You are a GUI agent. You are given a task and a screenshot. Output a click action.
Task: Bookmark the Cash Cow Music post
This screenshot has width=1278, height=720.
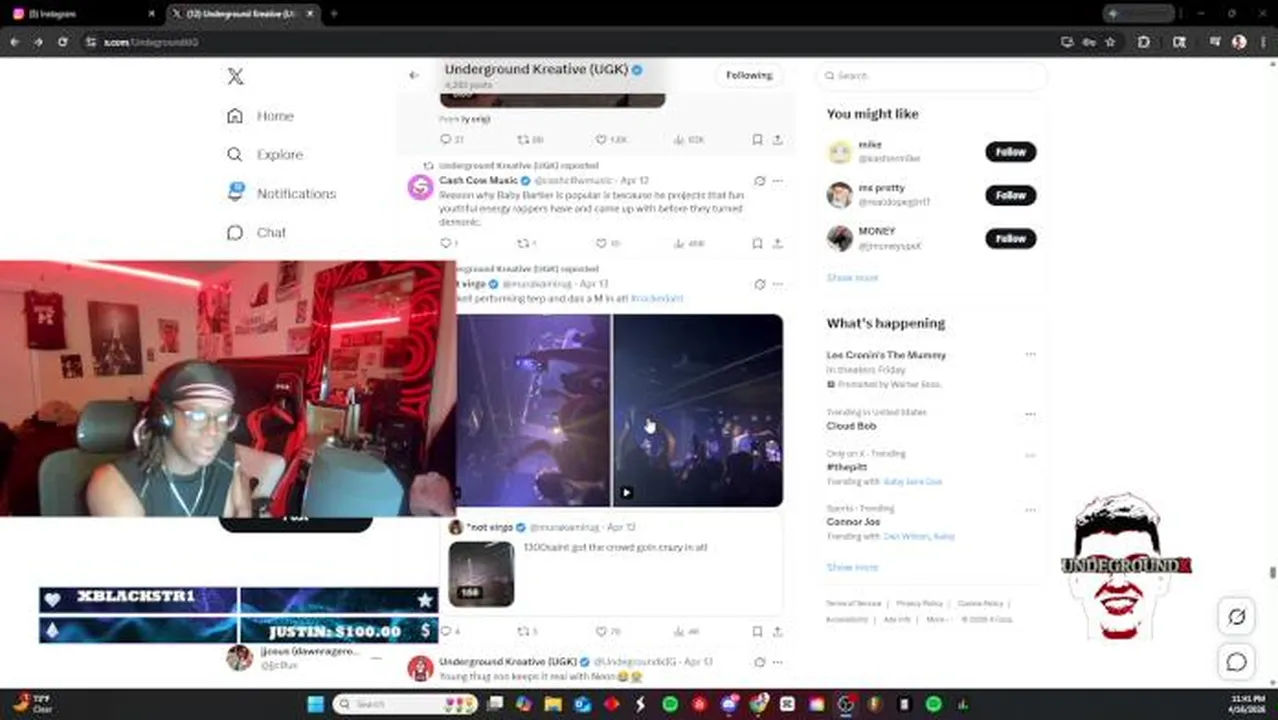pyautogui.click(x=757, y=243)
